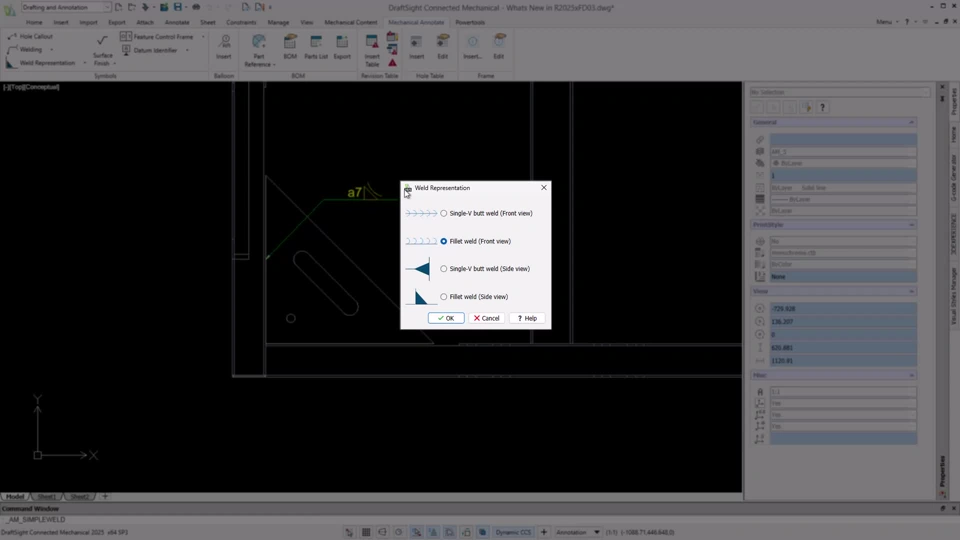Open the Drafting and Annotation workspace dropdown
Viewport: 960px width, 540px height.
click(x=66, y=7)
